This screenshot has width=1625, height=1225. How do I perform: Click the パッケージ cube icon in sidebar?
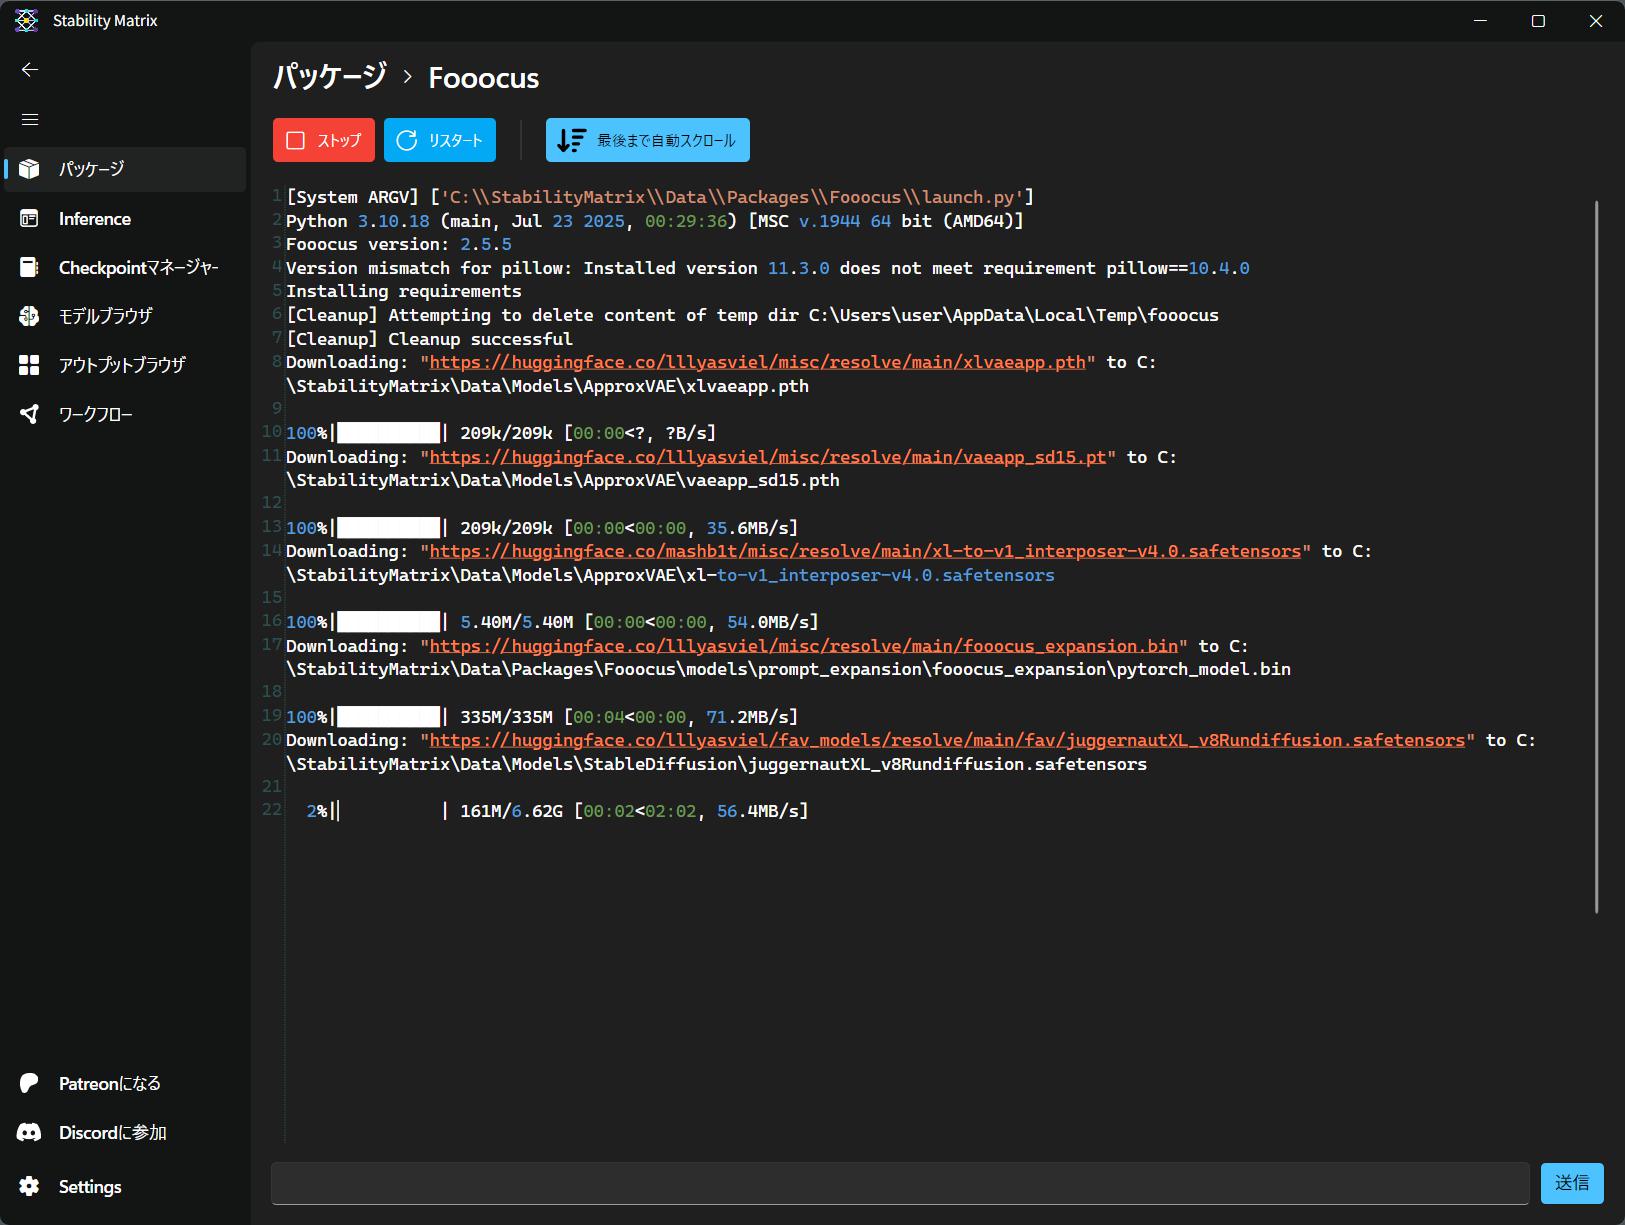point(29,169)
